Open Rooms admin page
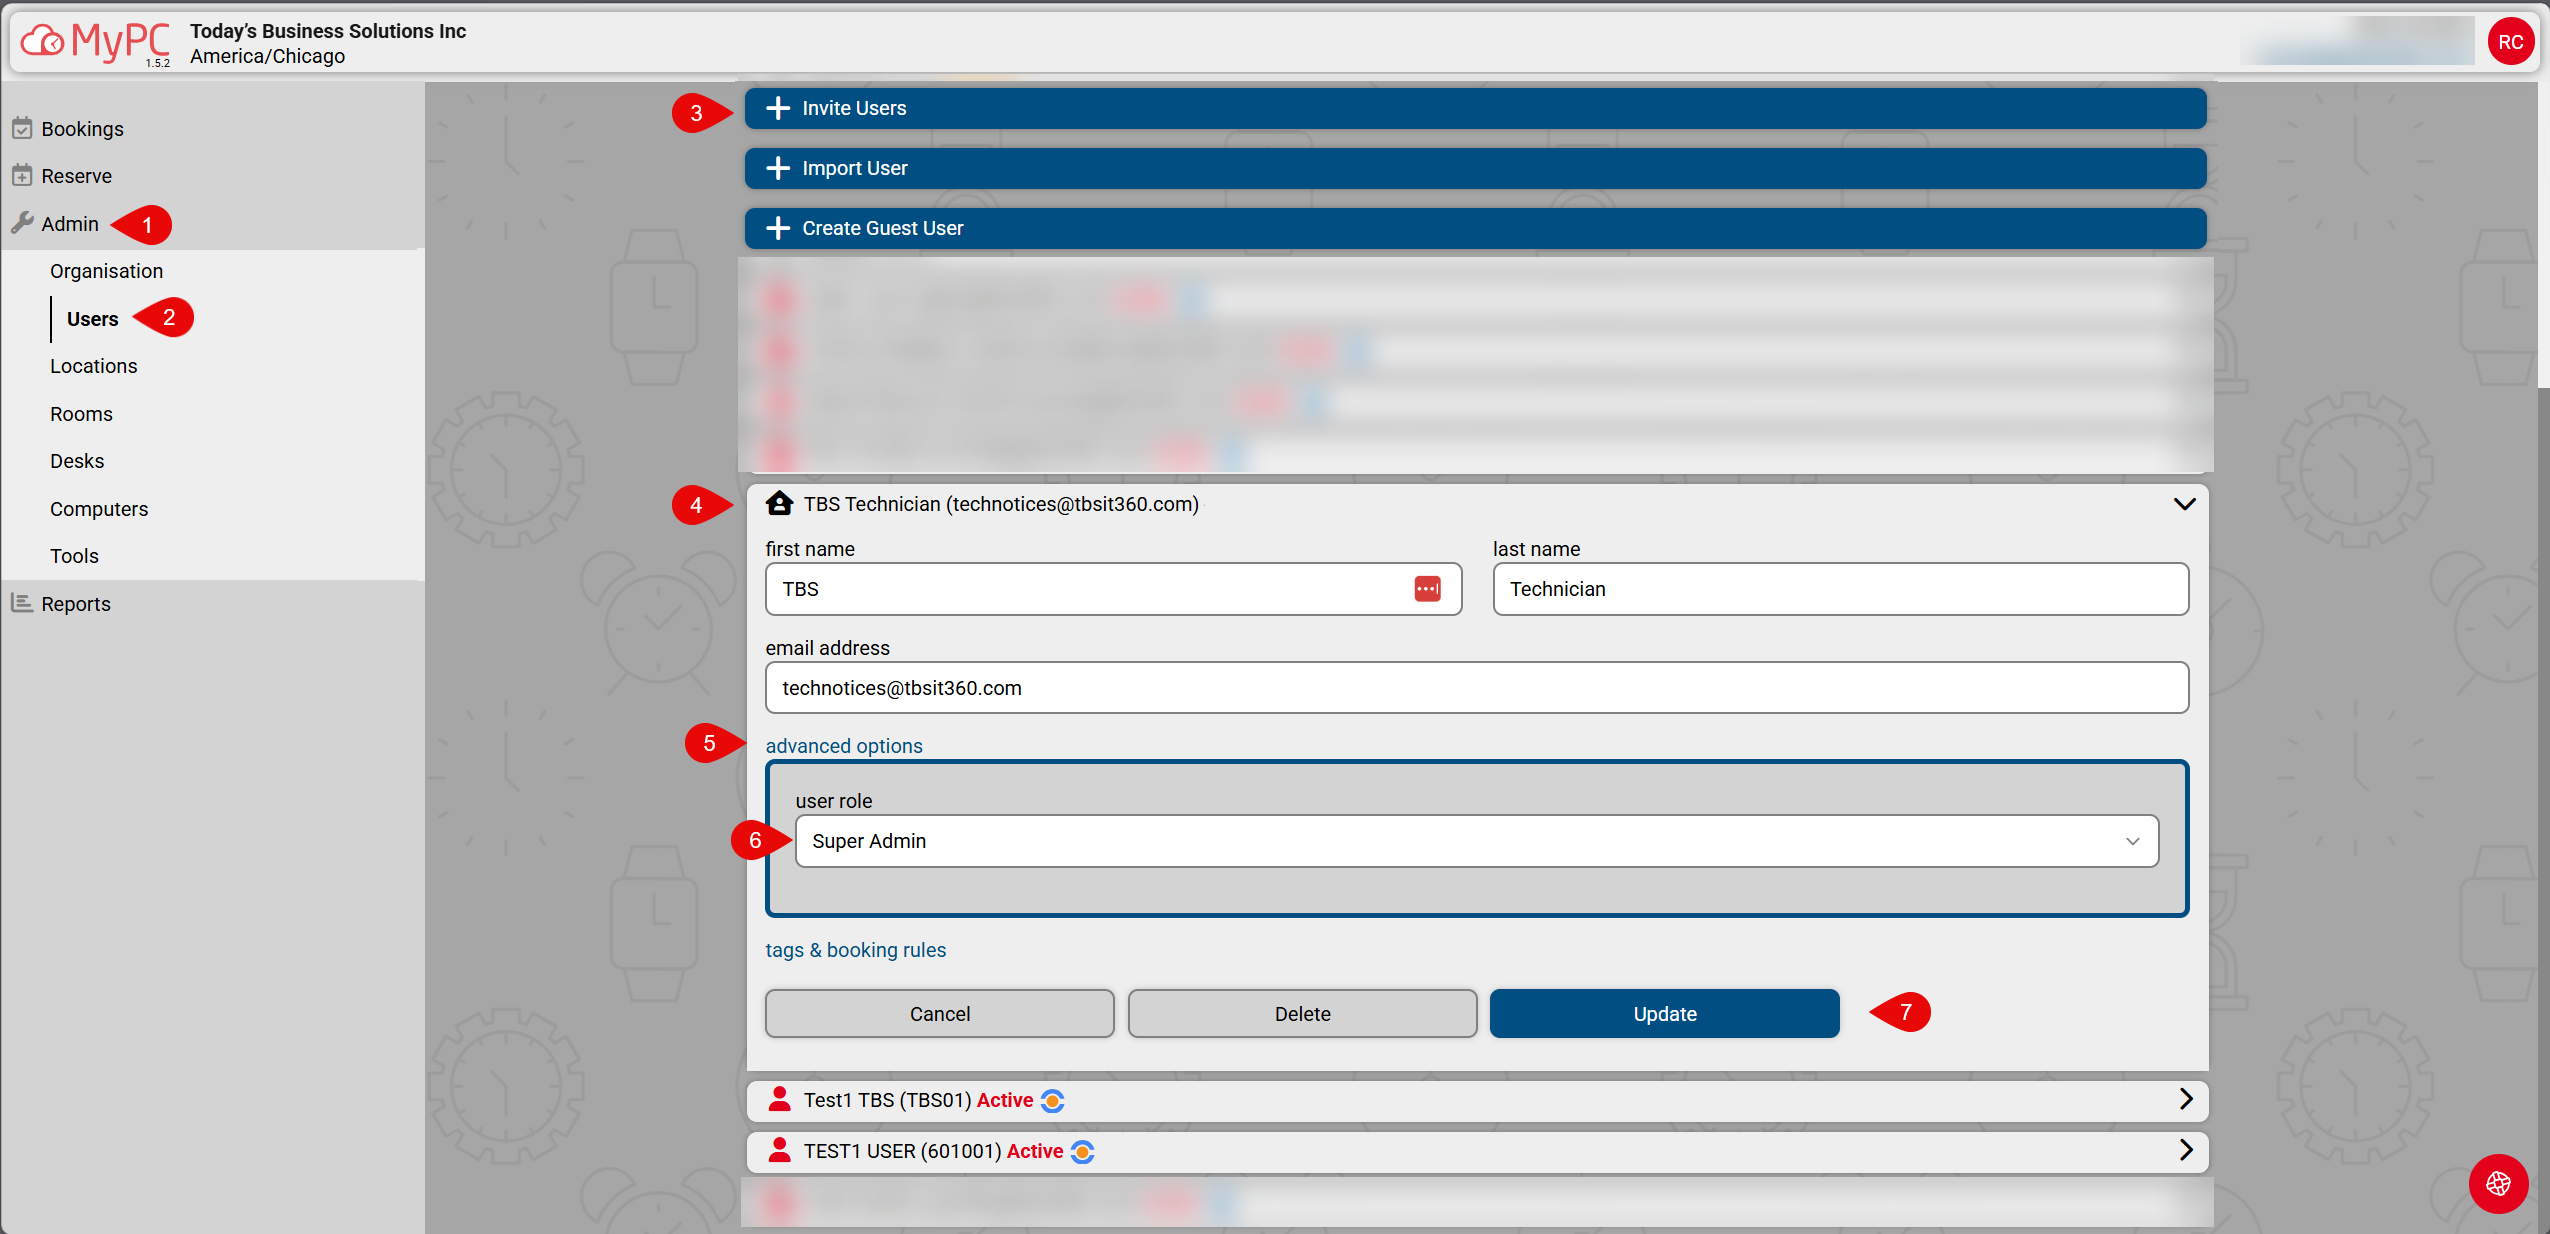The height and width of the screenshot is (1234, 2550). (81, 414)
